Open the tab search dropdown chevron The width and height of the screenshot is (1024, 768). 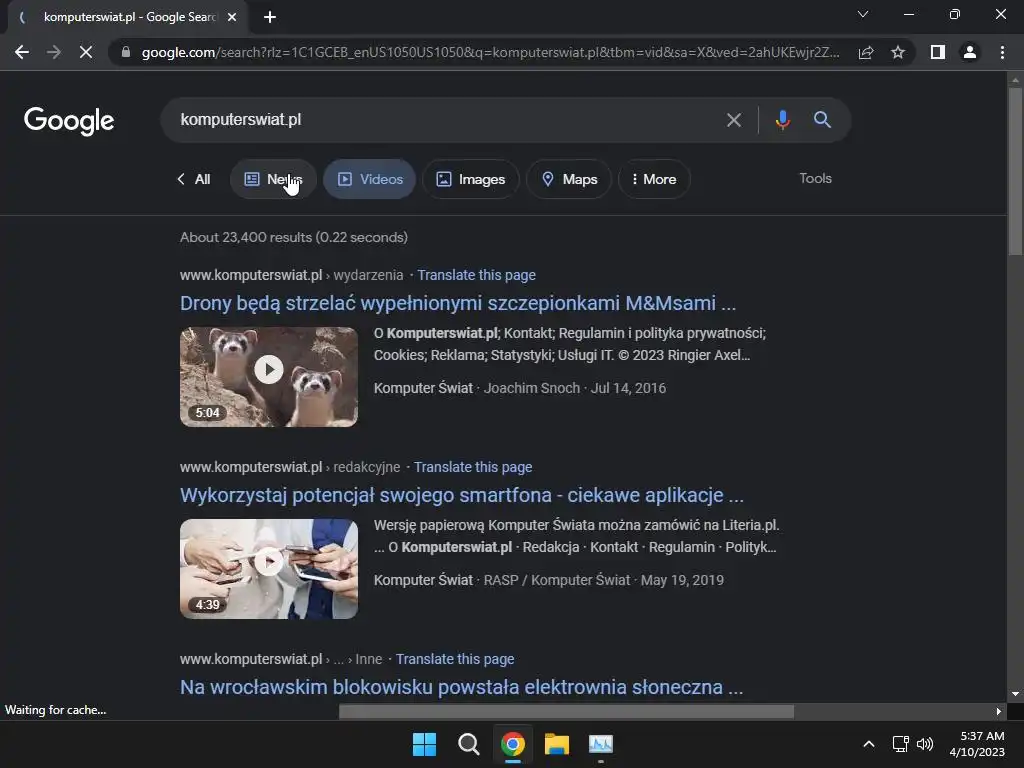coord(863,14)
